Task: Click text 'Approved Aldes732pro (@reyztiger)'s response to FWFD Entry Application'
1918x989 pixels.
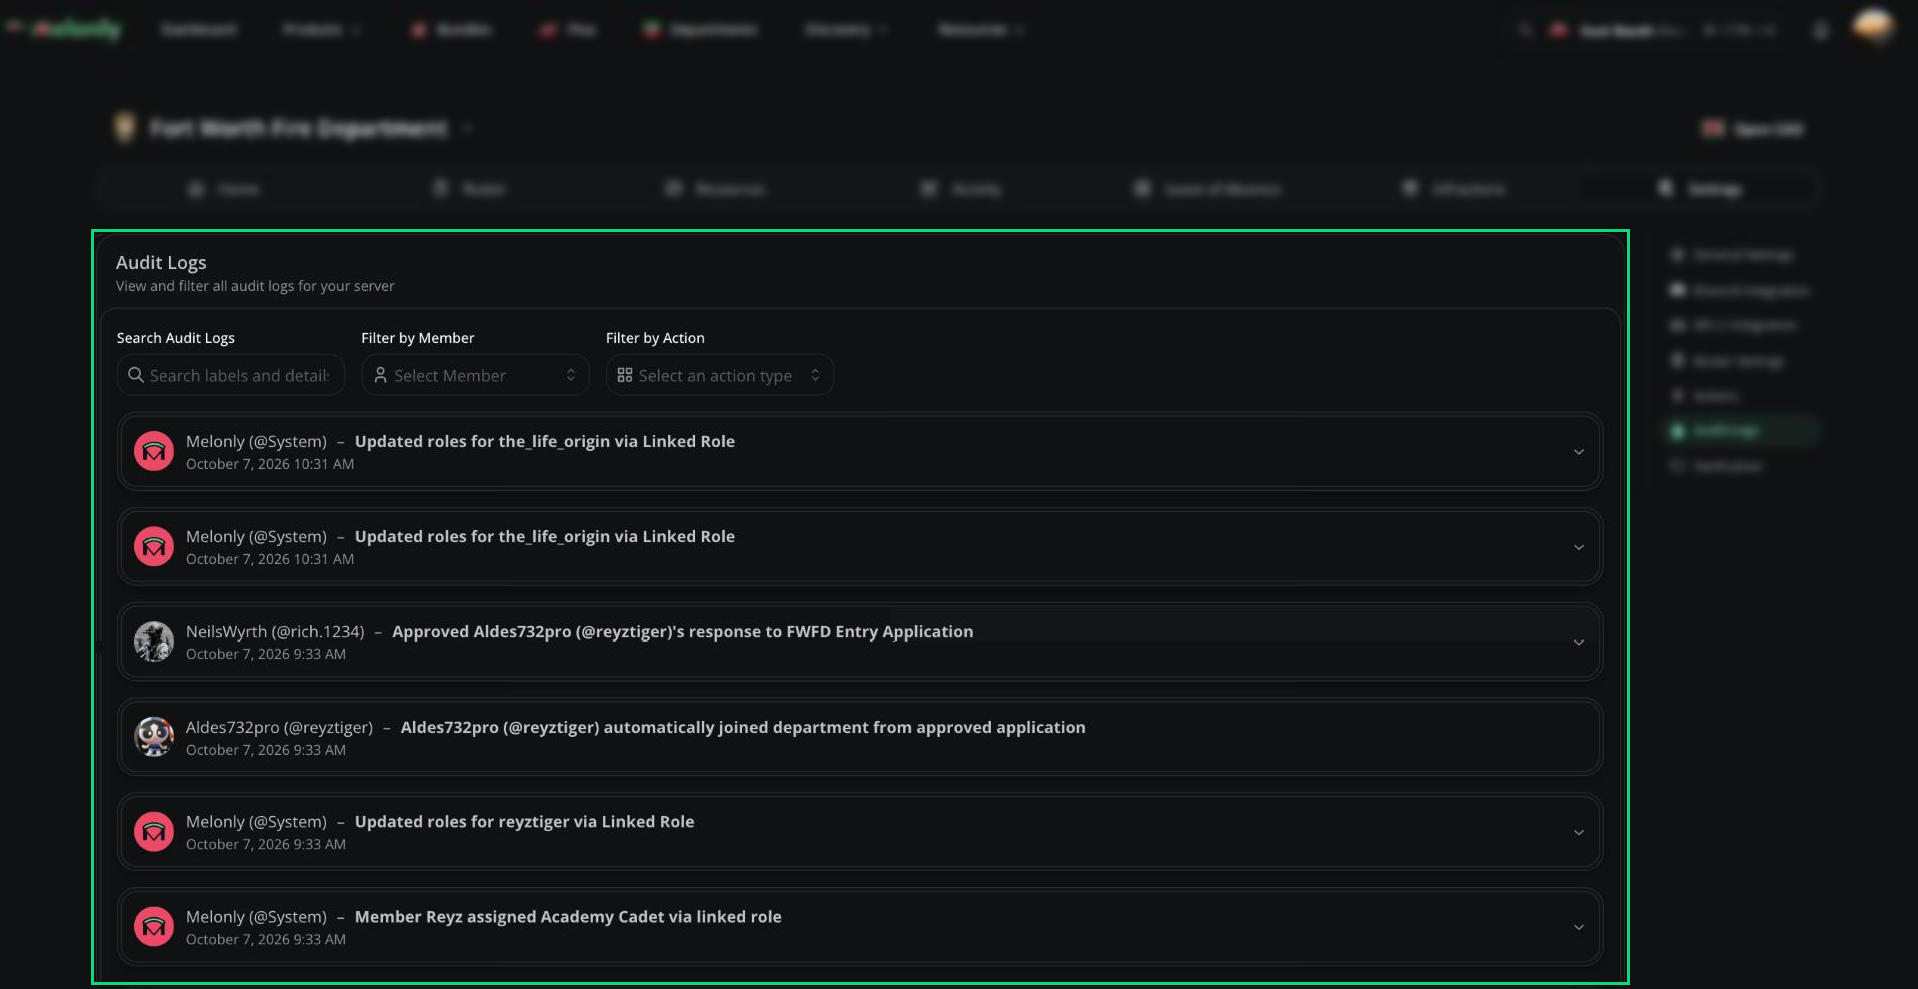Action: 682,632
